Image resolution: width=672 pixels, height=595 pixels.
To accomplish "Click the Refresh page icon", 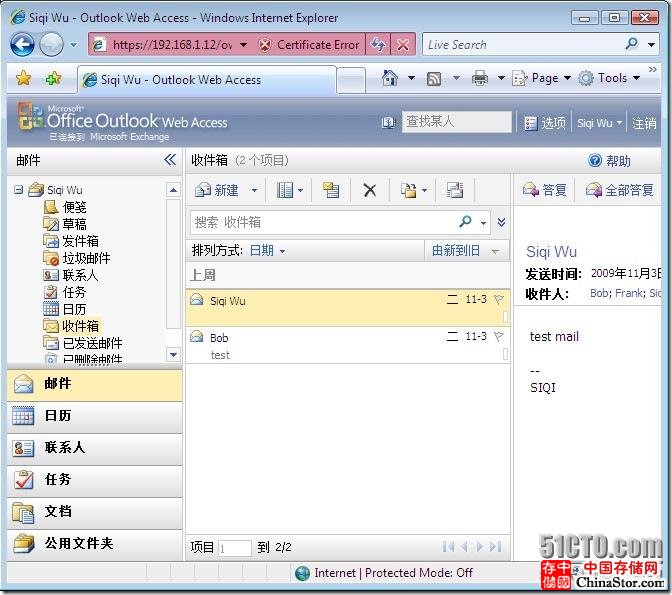I will [378, 45].
